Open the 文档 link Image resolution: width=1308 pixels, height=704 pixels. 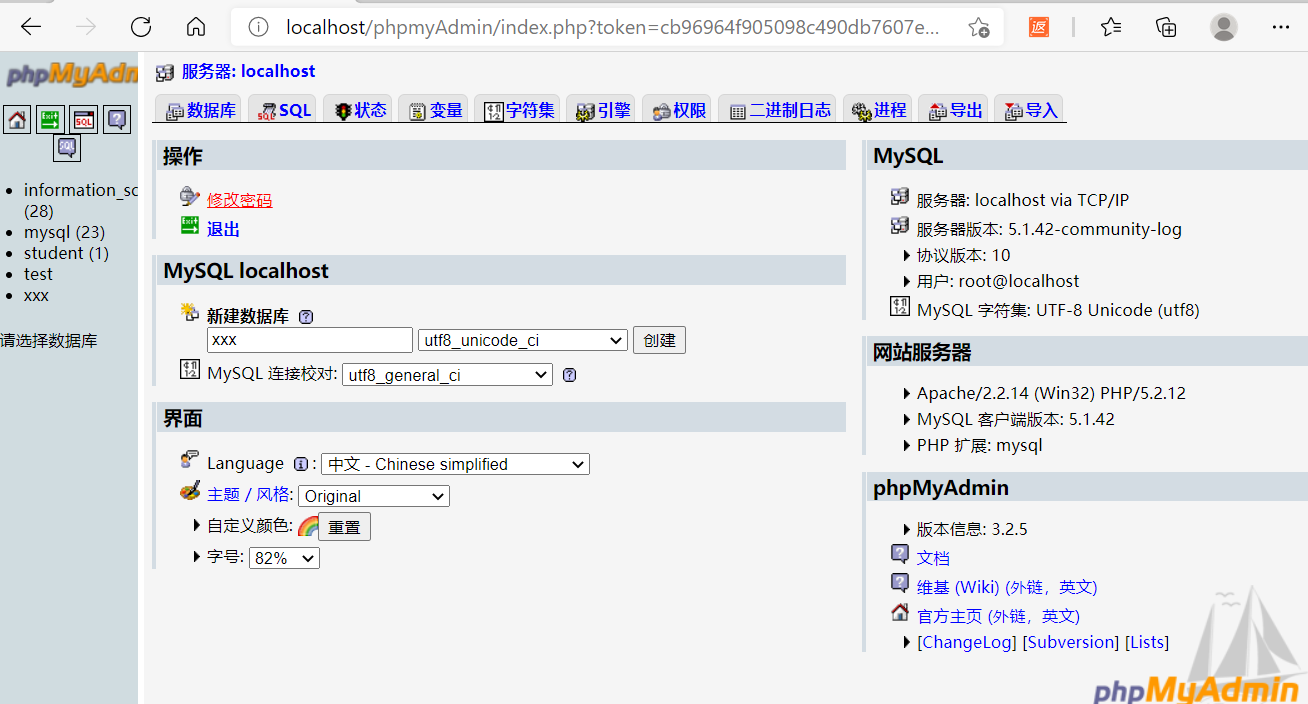tap(933, 558)
